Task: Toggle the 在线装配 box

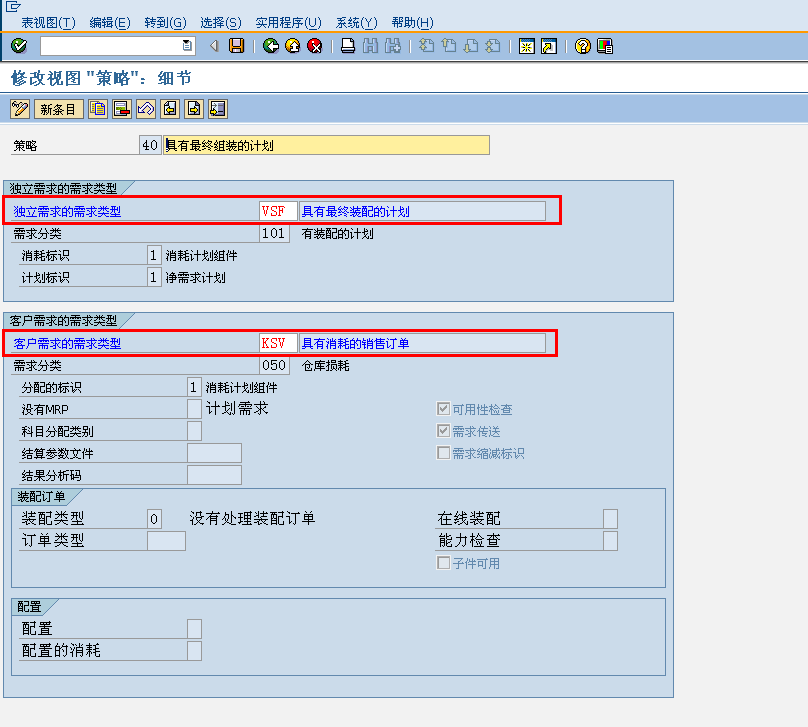Action: coord(610,518)
